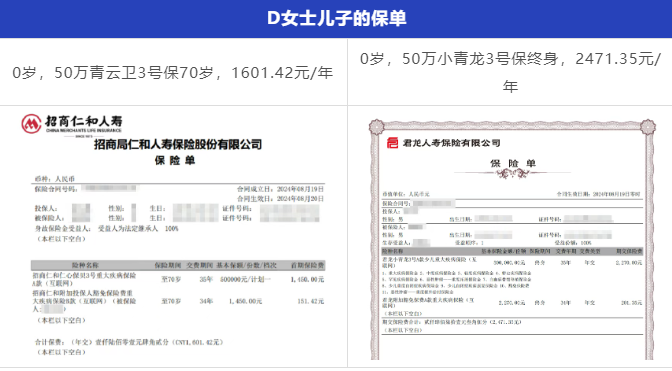Click the top-right corner ornament of certificate
Image resolution: width=672 pixels, height=371 pixels.
pos(648,127)
